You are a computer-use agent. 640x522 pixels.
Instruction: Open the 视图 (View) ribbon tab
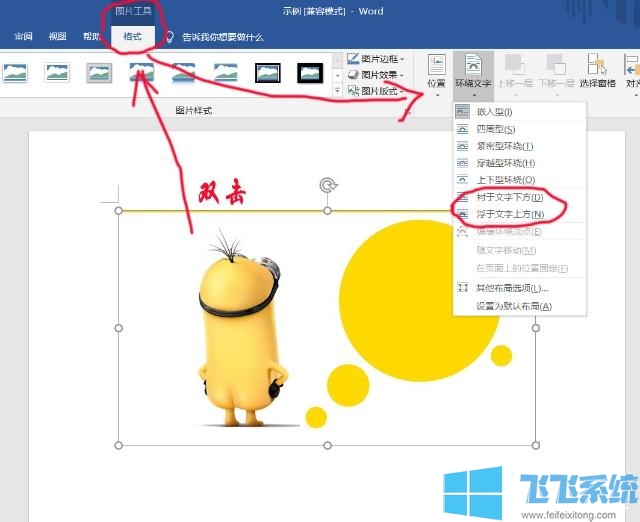[57, 37]
